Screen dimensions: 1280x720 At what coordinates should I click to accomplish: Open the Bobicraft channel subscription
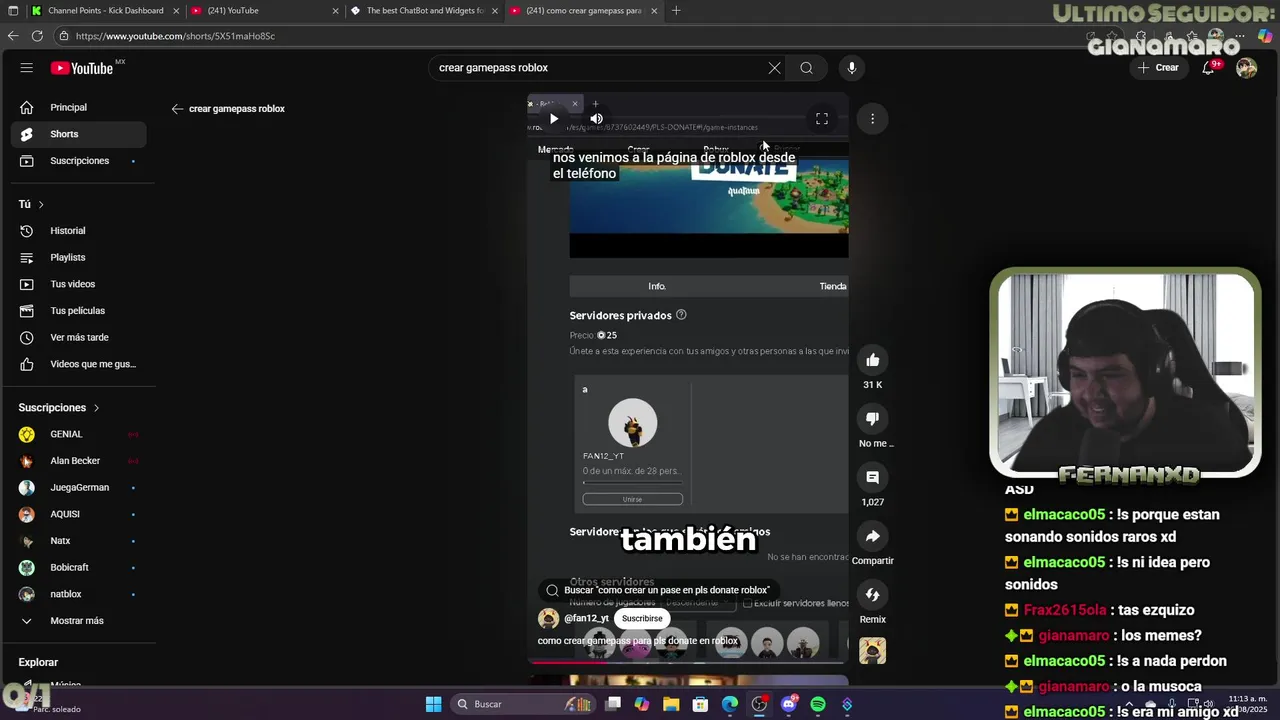(77, 568)
